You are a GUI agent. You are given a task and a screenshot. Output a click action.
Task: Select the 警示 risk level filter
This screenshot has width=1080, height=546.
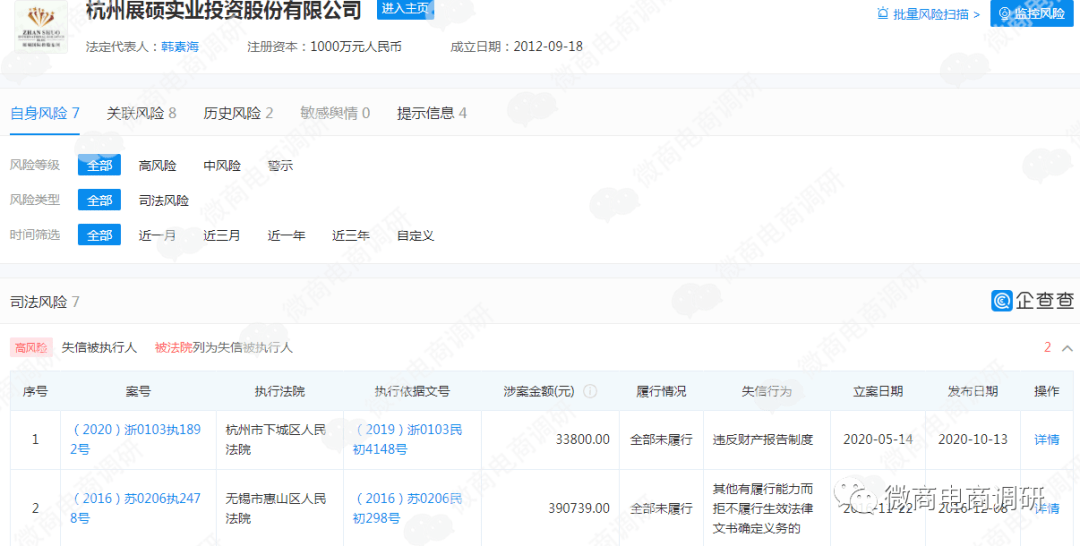coord(280,166)
